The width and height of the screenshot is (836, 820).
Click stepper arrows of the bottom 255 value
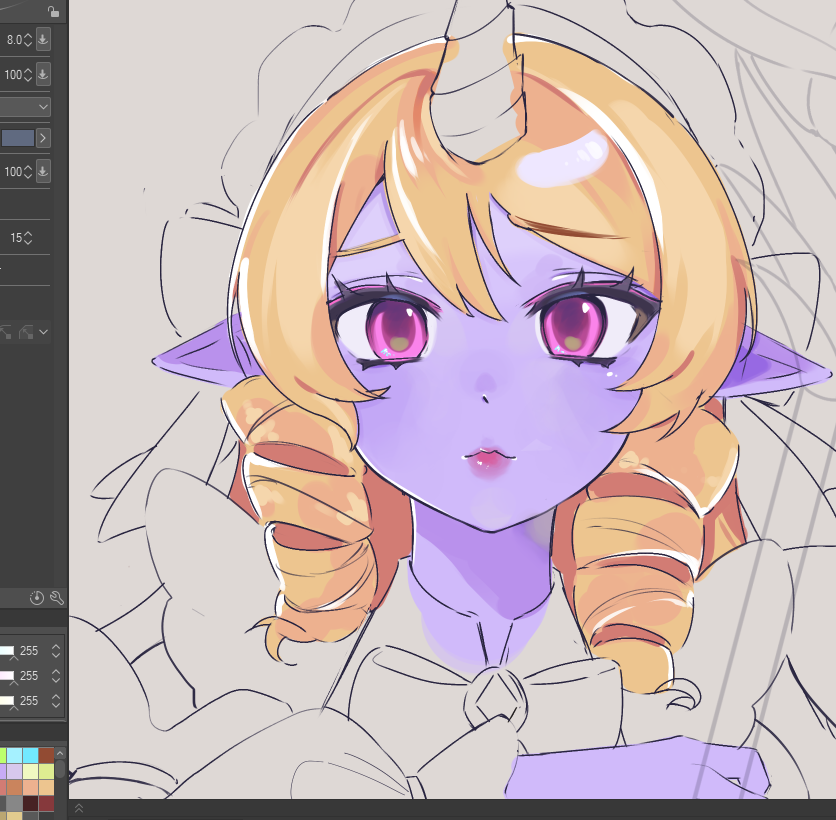(x=56, y=701)
